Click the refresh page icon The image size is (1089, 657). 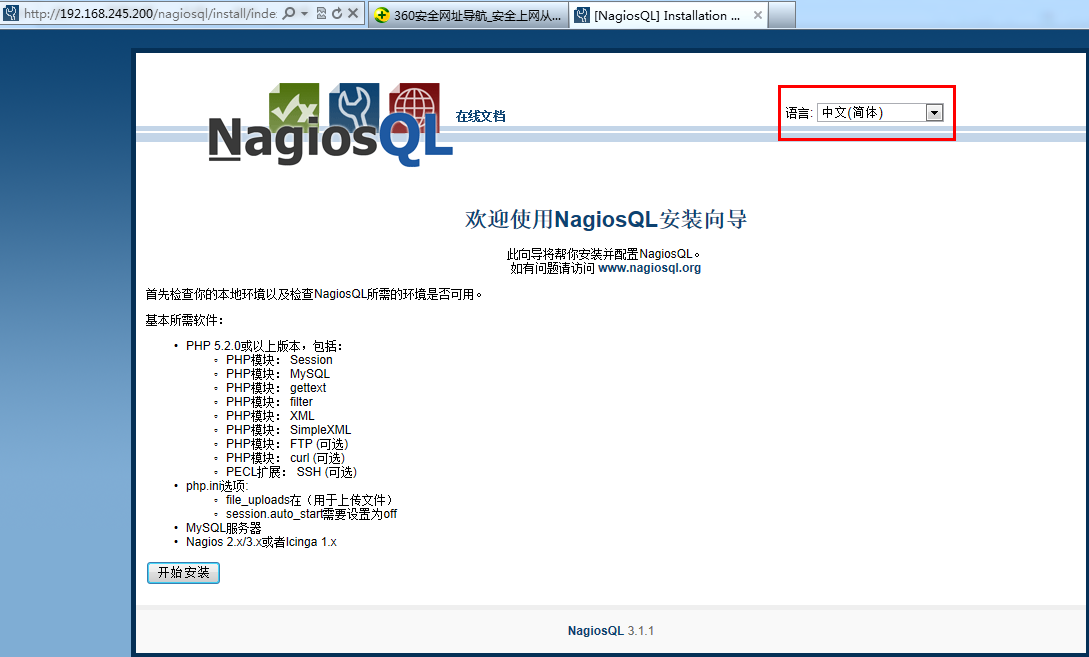coord(337,13)
